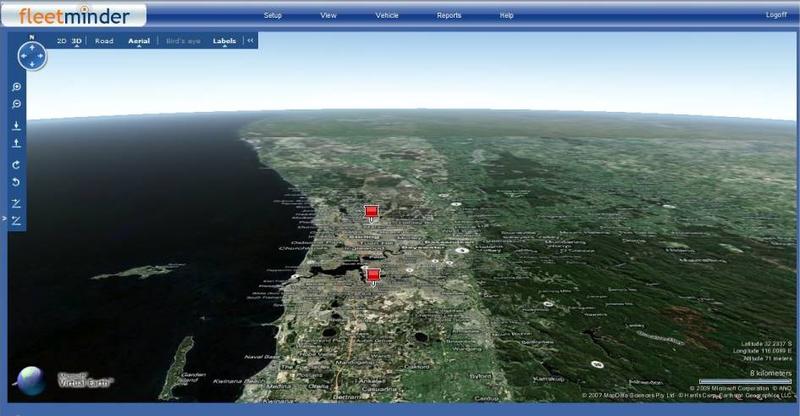Zoom out using the magnifier minus icon

coord(16,104)
